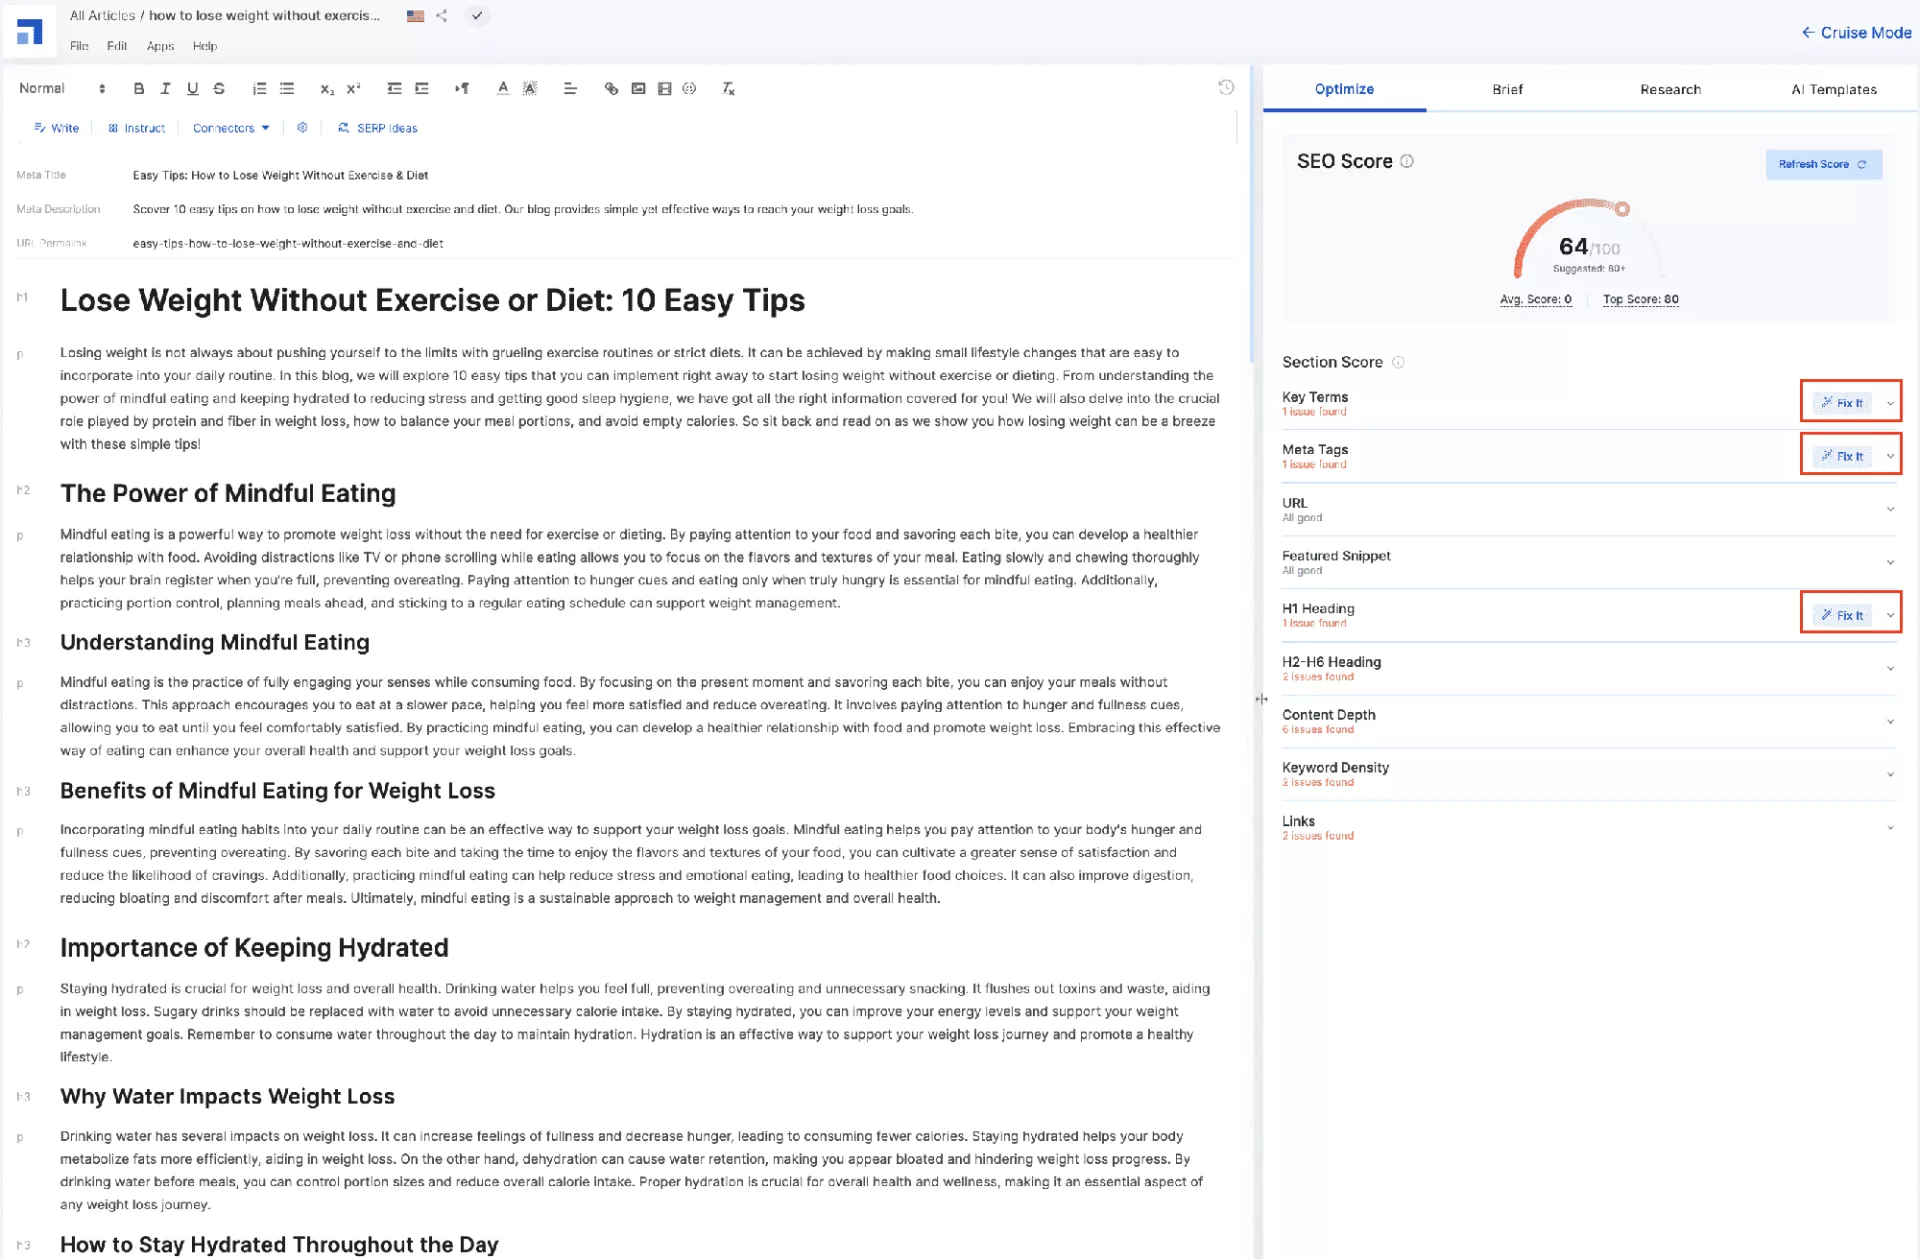Insert a video into the article
The width and height of the screenshot is (1920, 1259).
(665, 89)
